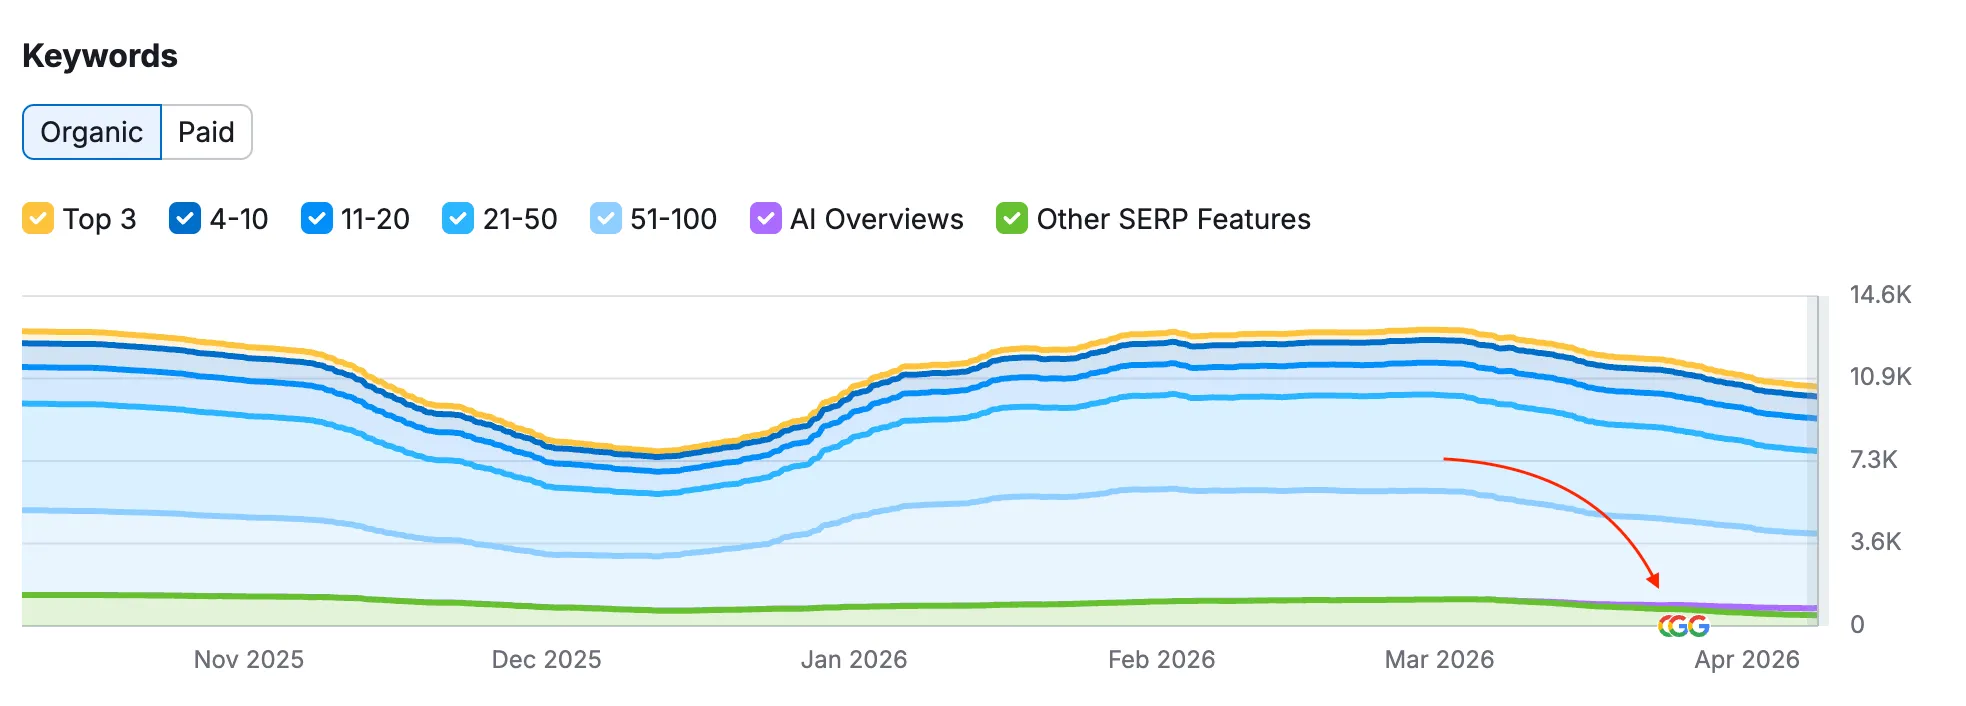1966x706 pixels.
Task: Select the Dec 2025 axis label
Action: click(x=546, y=660)
